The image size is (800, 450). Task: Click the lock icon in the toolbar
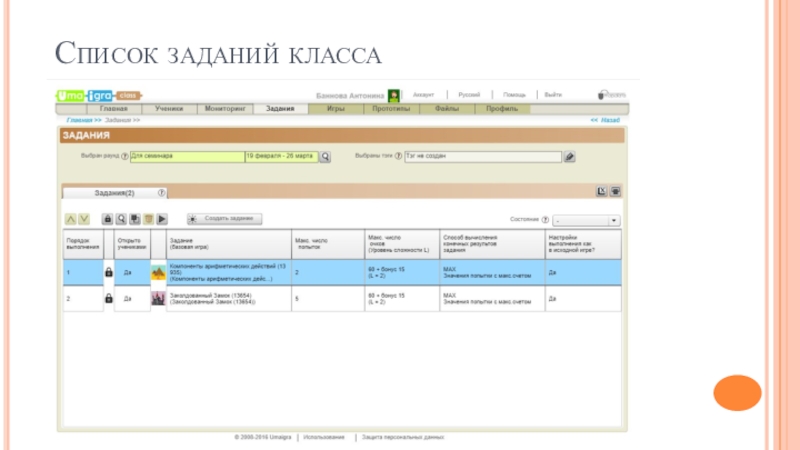[107, 219]
